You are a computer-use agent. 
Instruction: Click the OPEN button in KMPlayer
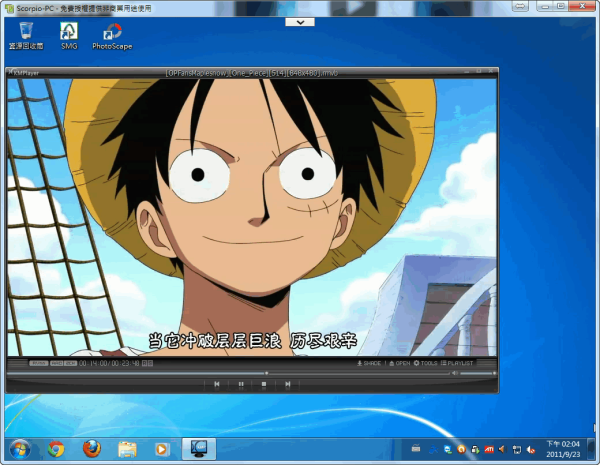point(399,363)
